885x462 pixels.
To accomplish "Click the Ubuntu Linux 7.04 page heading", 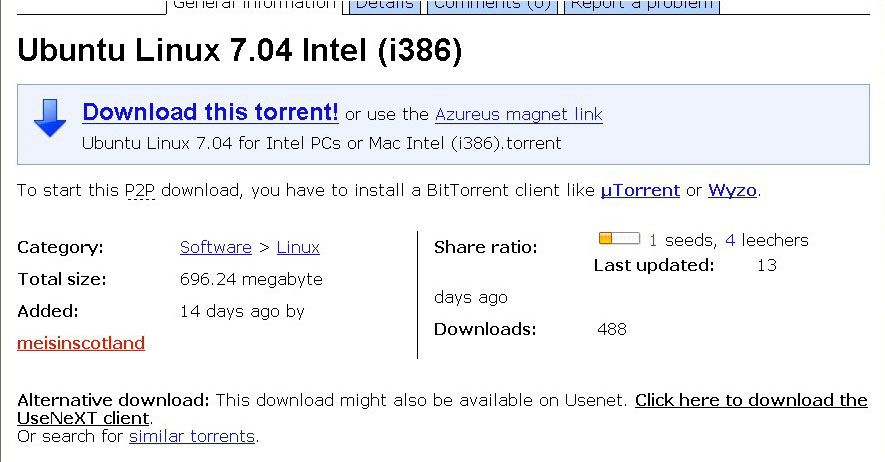I will 240,51.
